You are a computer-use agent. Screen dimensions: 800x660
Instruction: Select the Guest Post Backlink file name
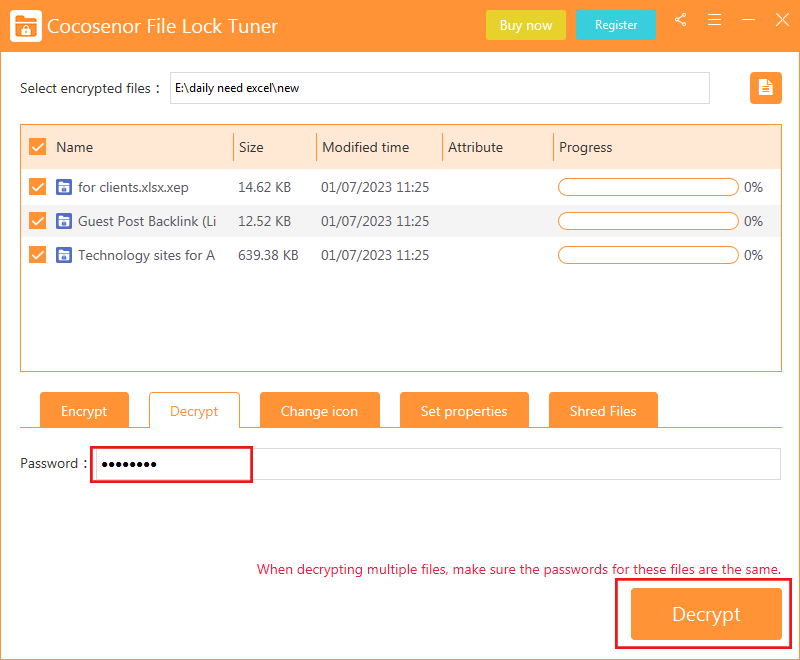point(147,221)
